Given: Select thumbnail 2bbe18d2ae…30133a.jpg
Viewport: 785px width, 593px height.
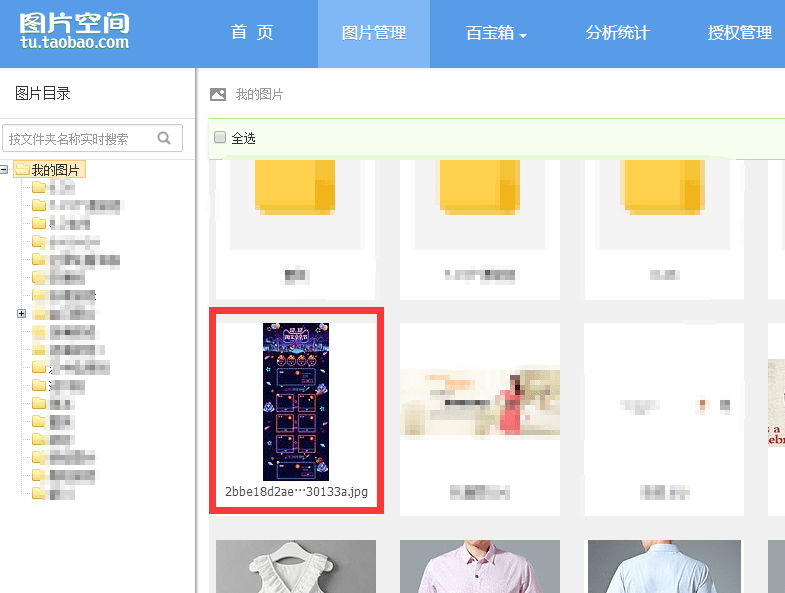Looking at the screenshot, I should [296, 402].
